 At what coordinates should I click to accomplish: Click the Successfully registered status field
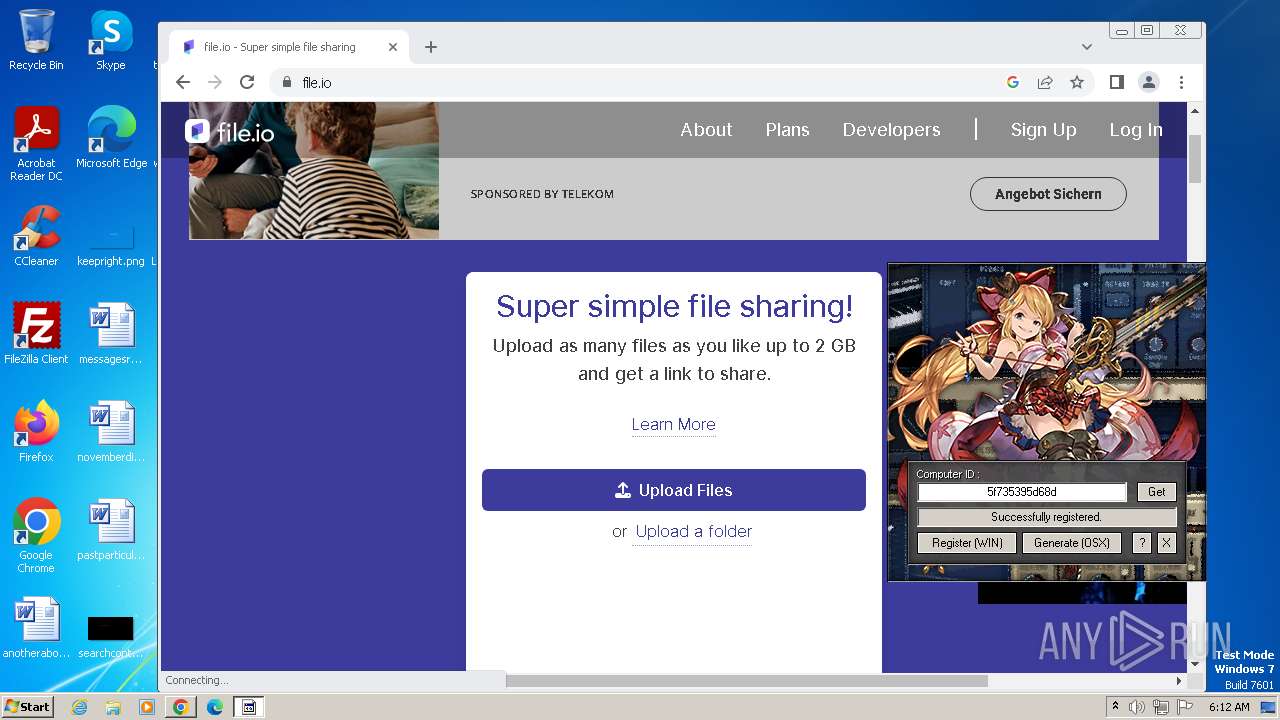[1047, 517]
